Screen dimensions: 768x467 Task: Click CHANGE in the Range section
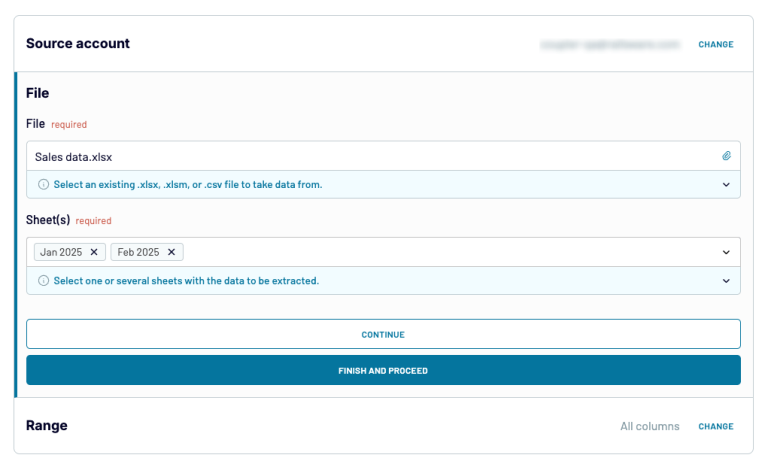tap(715, 427)
